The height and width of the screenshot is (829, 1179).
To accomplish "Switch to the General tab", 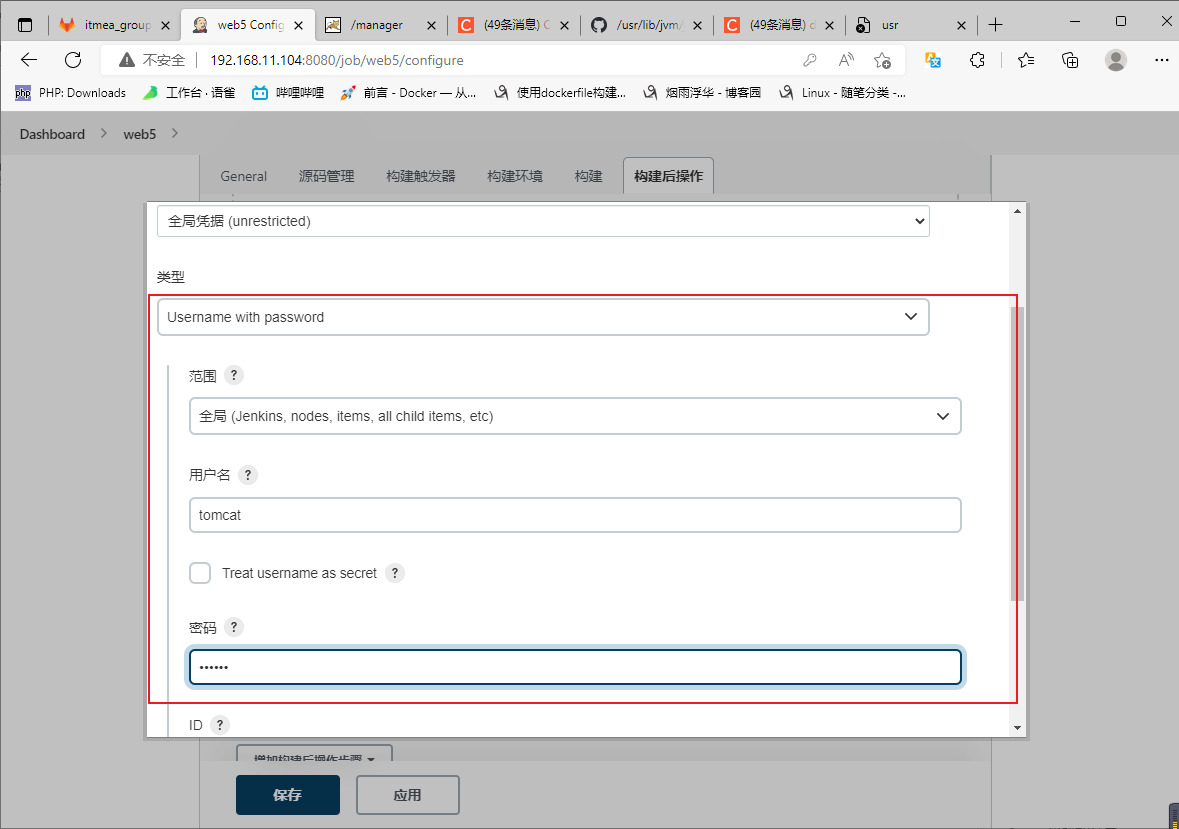I will coord(244,176).
